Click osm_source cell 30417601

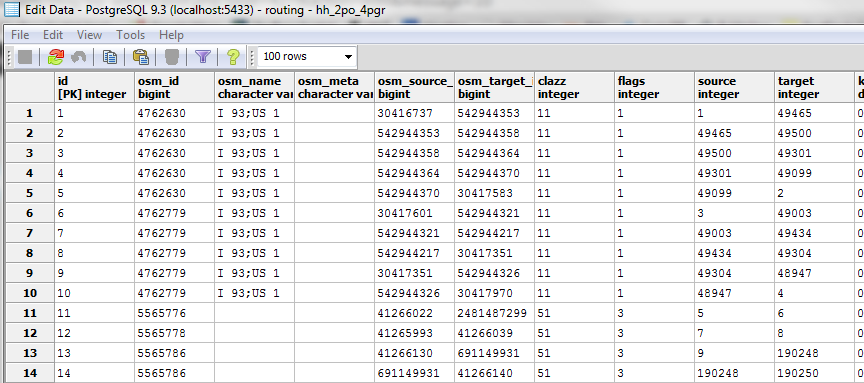tap(414, 213)
